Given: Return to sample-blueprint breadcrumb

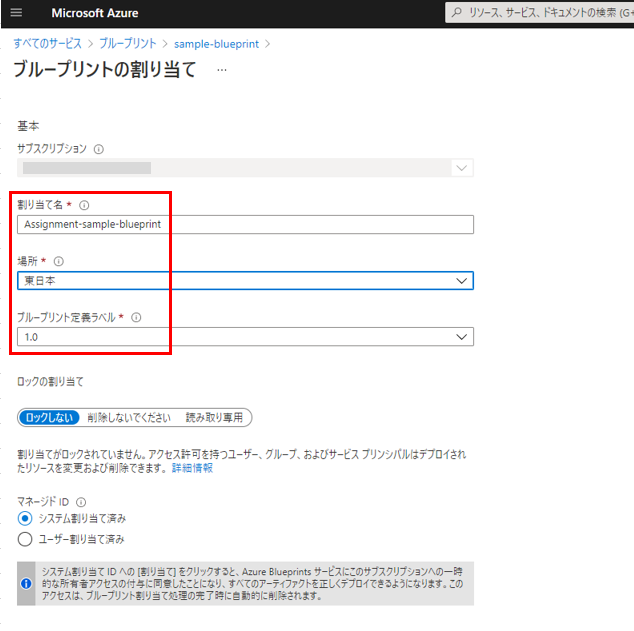Looking at the screenshot, I should (216, 44).
